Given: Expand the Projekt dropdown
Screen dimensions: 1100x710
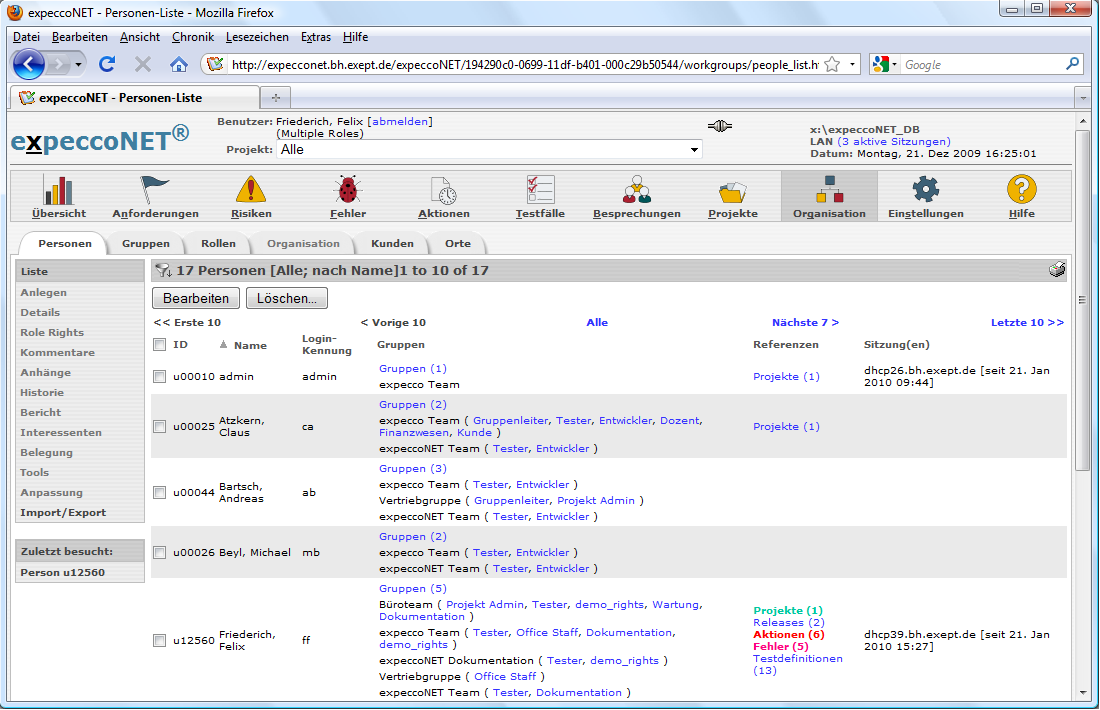Looking at the screenshot, I should point(694,150).
